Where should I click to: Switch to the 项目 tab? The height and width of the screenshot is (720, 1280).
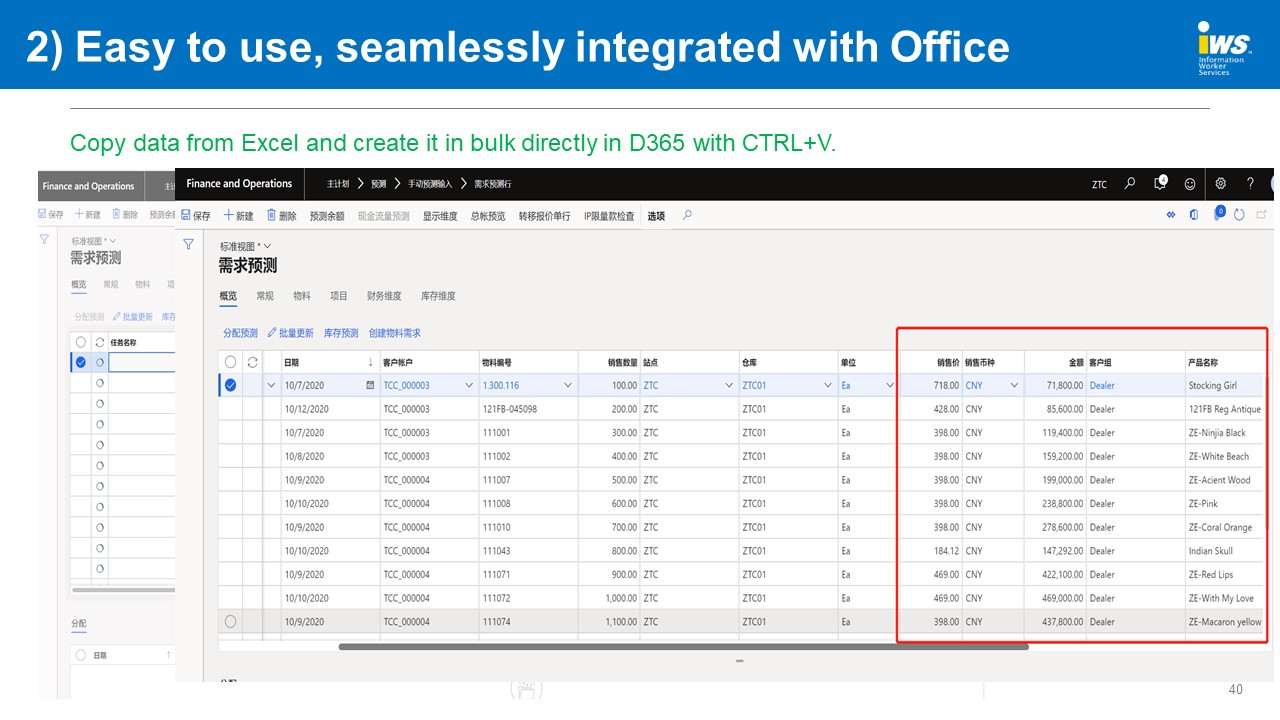(x=339, y=296)
